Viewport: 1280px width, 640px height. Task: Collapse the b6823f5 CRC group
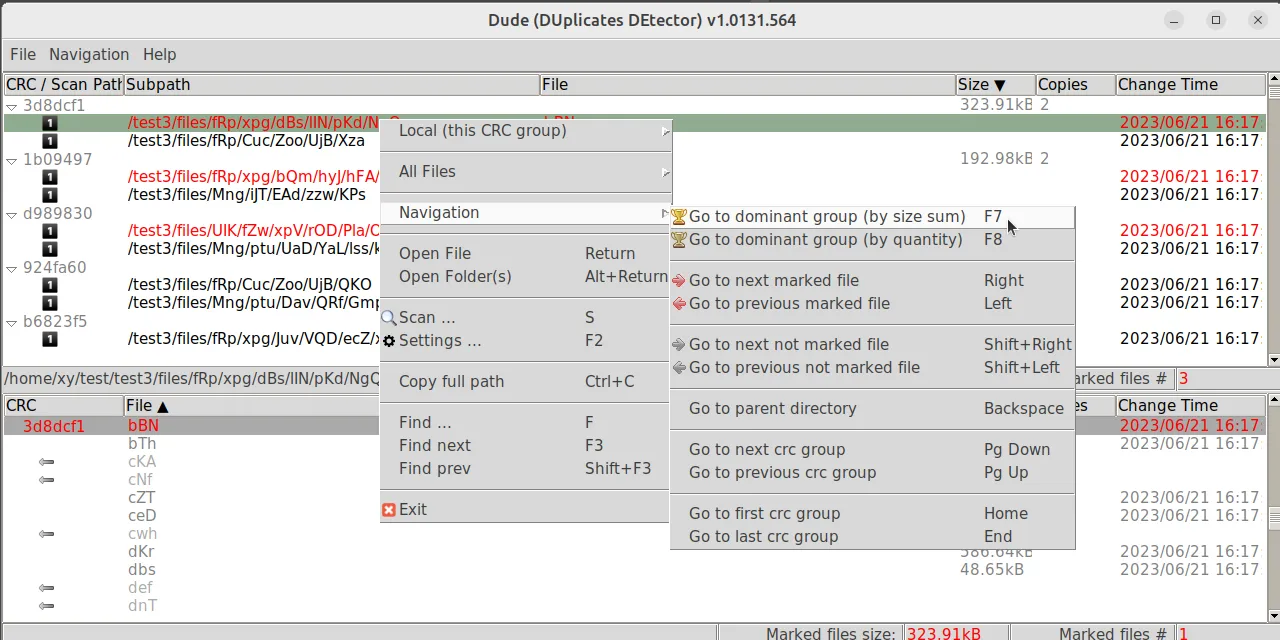coord(12,321)
